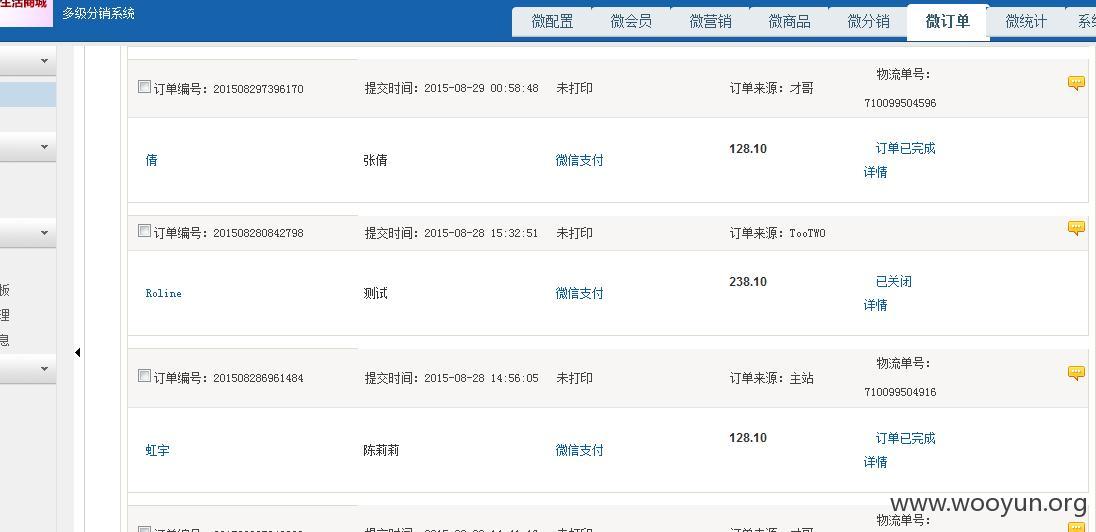The width and height of the screenshot is (1096, 532).
Task: Open 详情 link for 张倩's order
Action: tap(875, 172)
